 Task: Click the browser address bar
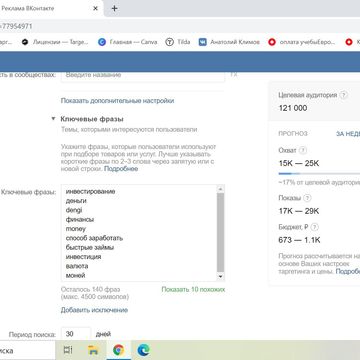coord(180,26)
